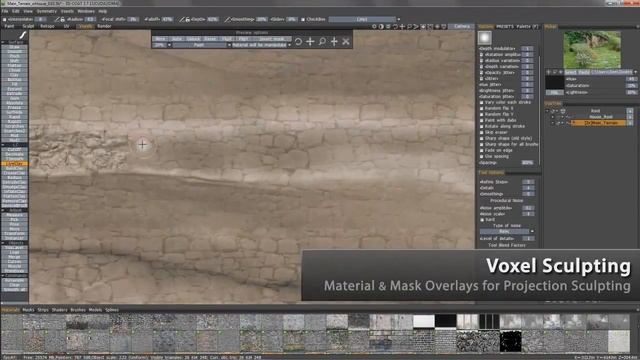The image size is (640, 360).
Task: Open the Symmetry menu
Action: click(47, 11)
